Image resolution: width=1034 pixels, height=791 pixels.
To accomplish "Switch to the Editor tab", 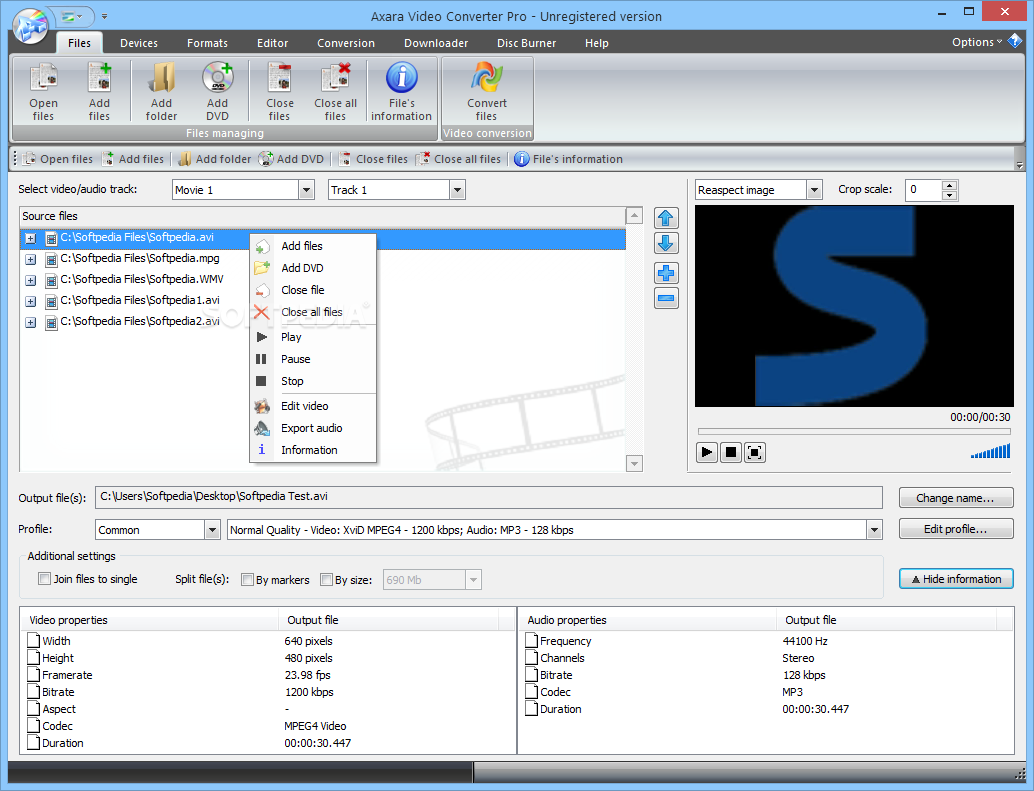I will click(272, 43).
